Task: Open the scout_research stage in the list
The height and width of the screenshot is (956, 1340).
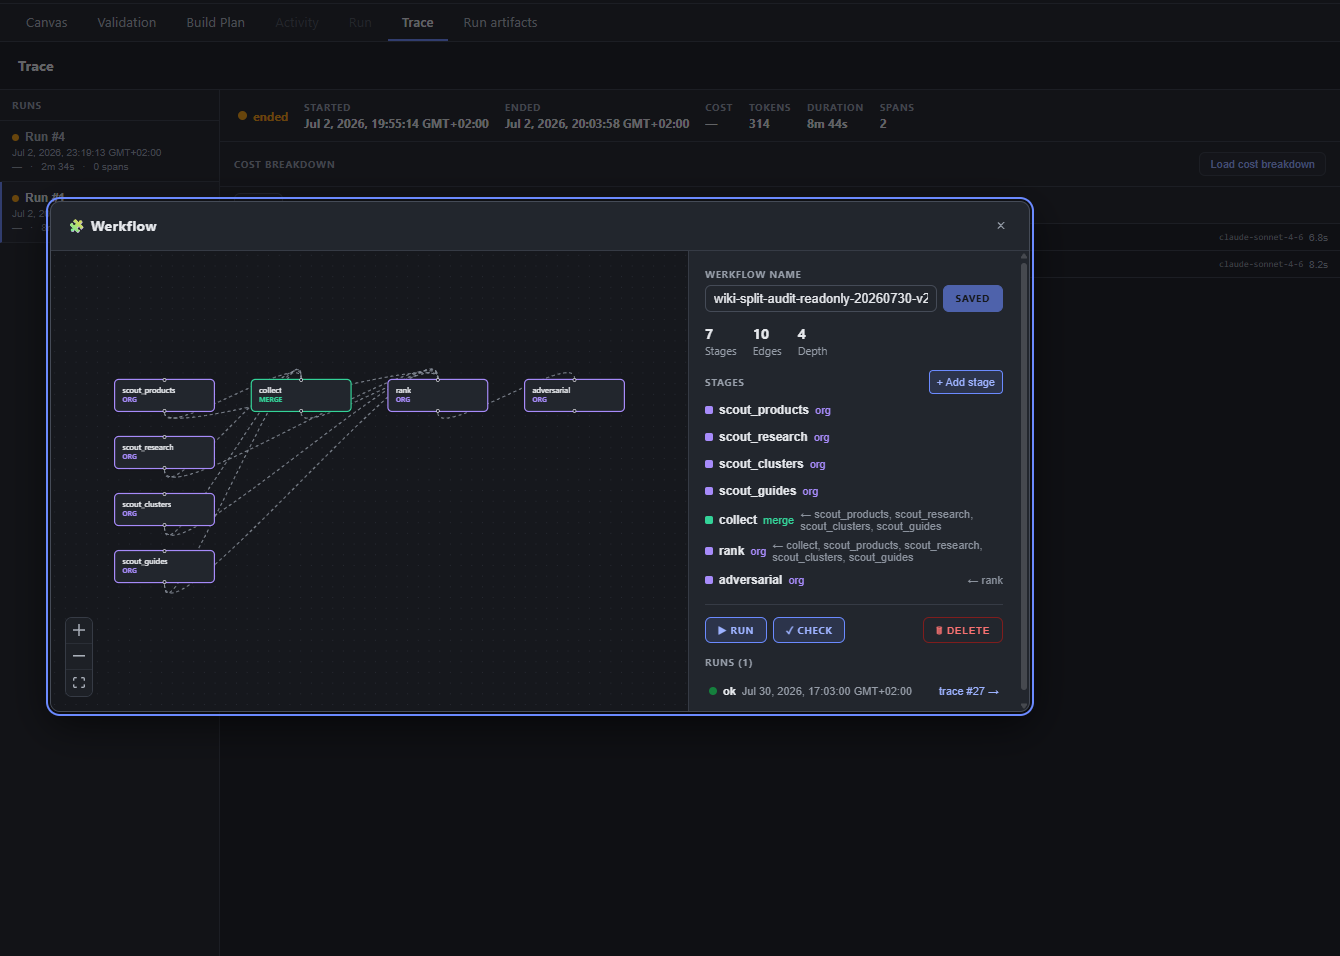Action: click(x=854, y=437)
